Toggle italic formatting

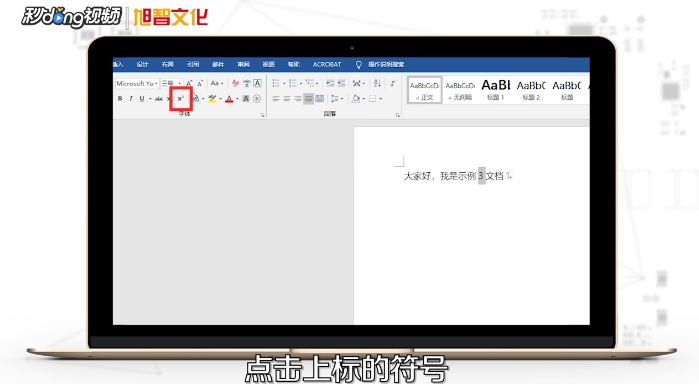(131, 99)
